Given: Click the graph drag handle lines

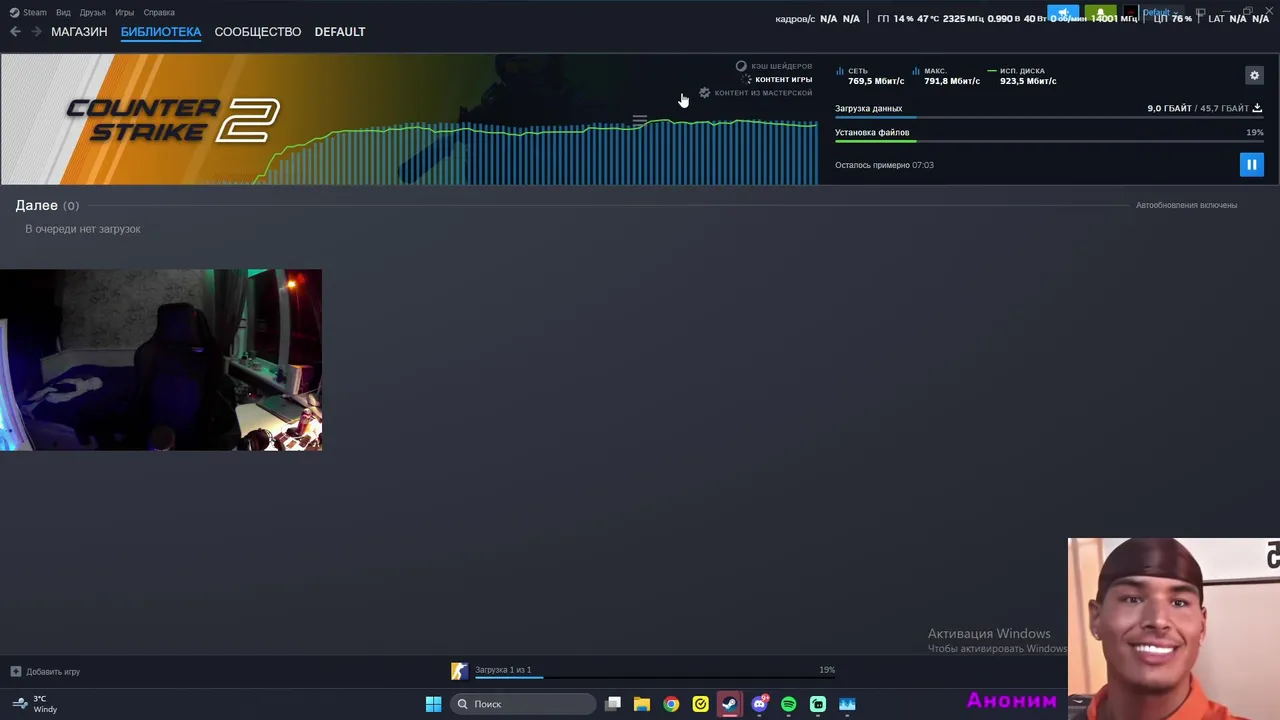Looking at the screenshot, I should 640,120.
